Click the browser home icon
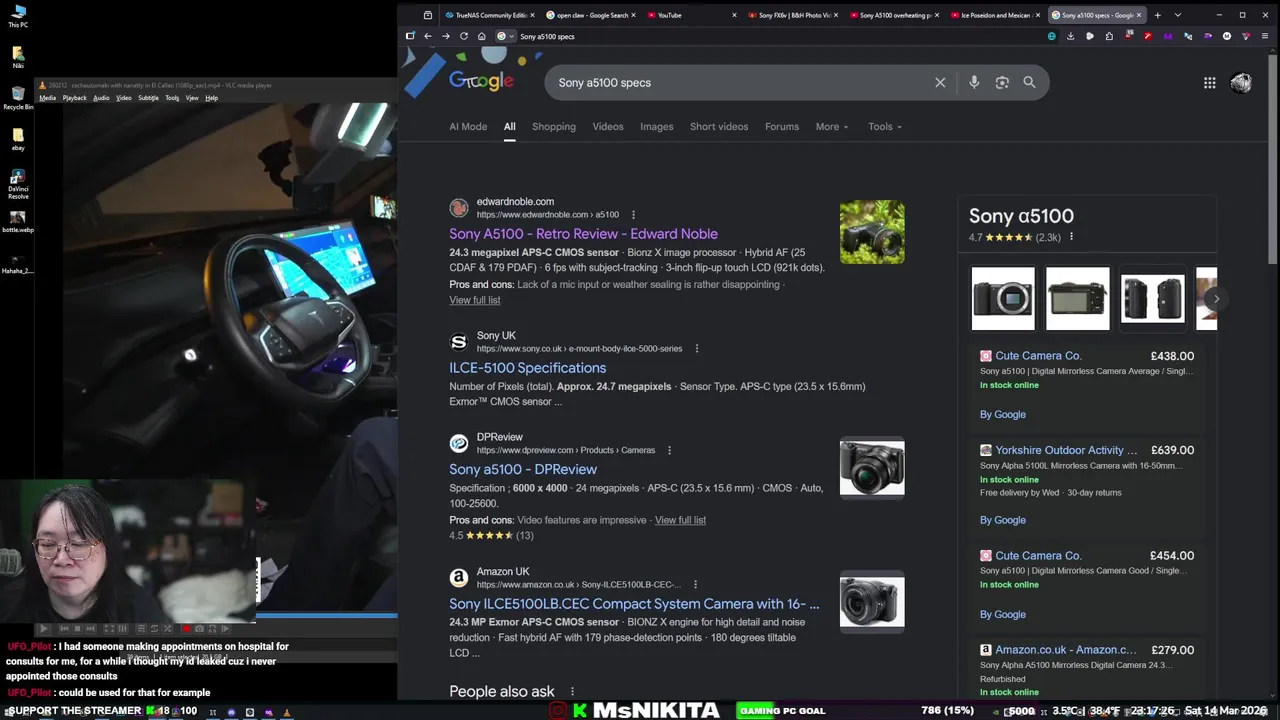The image size is (1280, 720). [481, 36]
